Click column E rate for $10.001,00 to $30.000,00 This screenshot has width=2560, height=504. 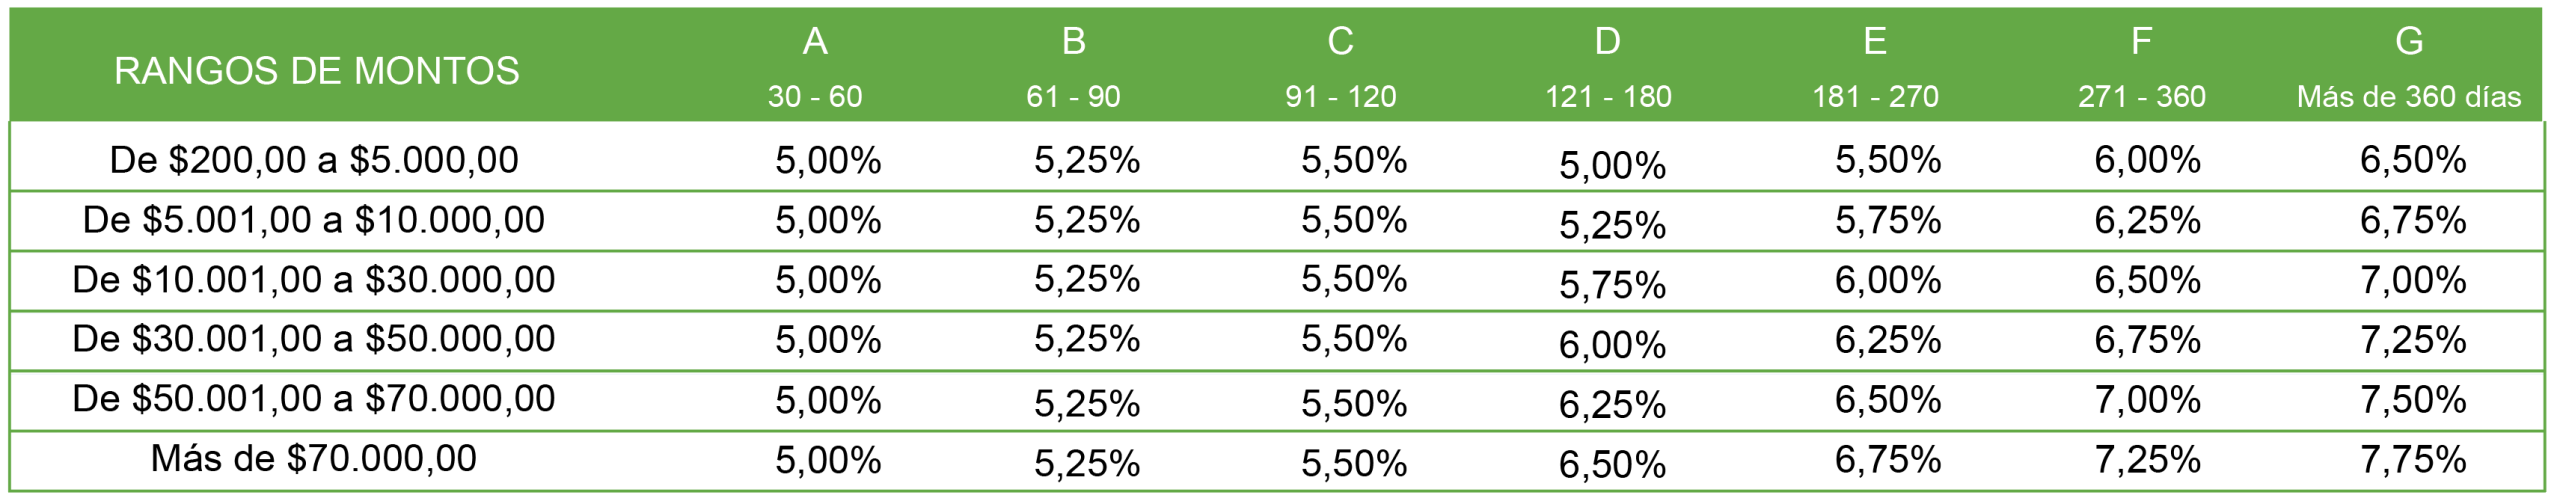point(1888,280)
